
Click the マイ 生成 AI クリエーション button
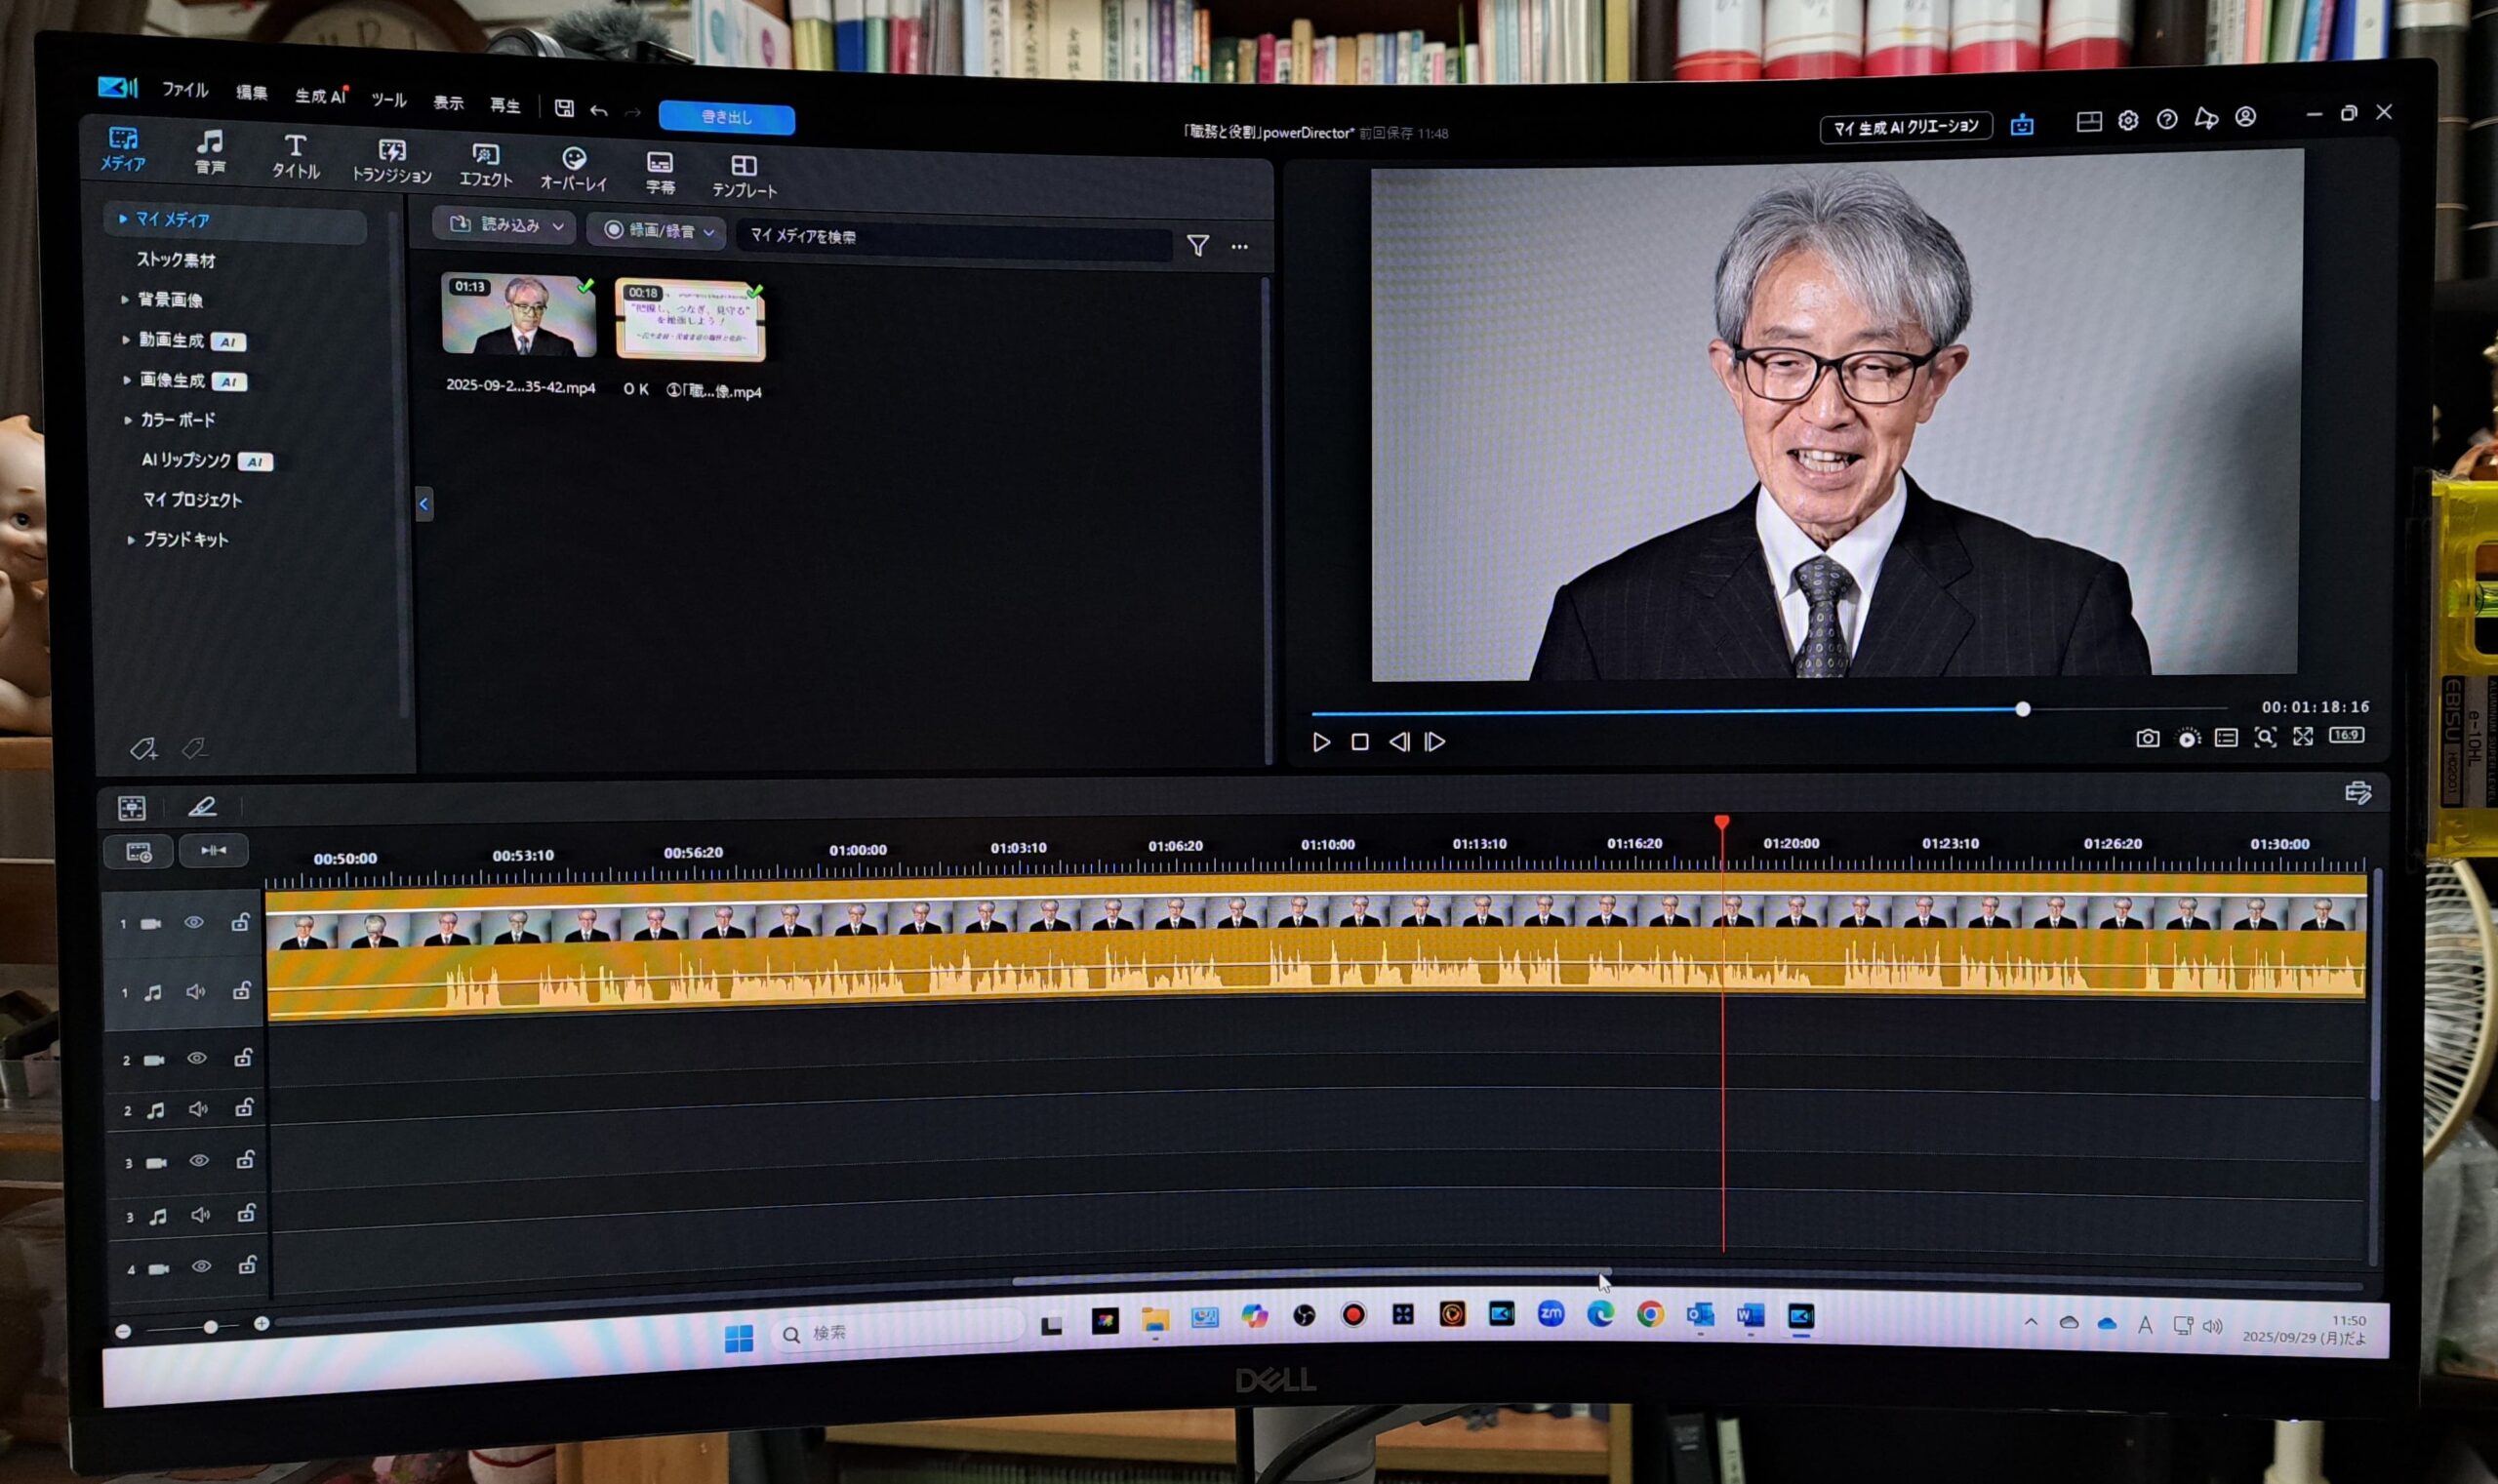coord(1905,127)
